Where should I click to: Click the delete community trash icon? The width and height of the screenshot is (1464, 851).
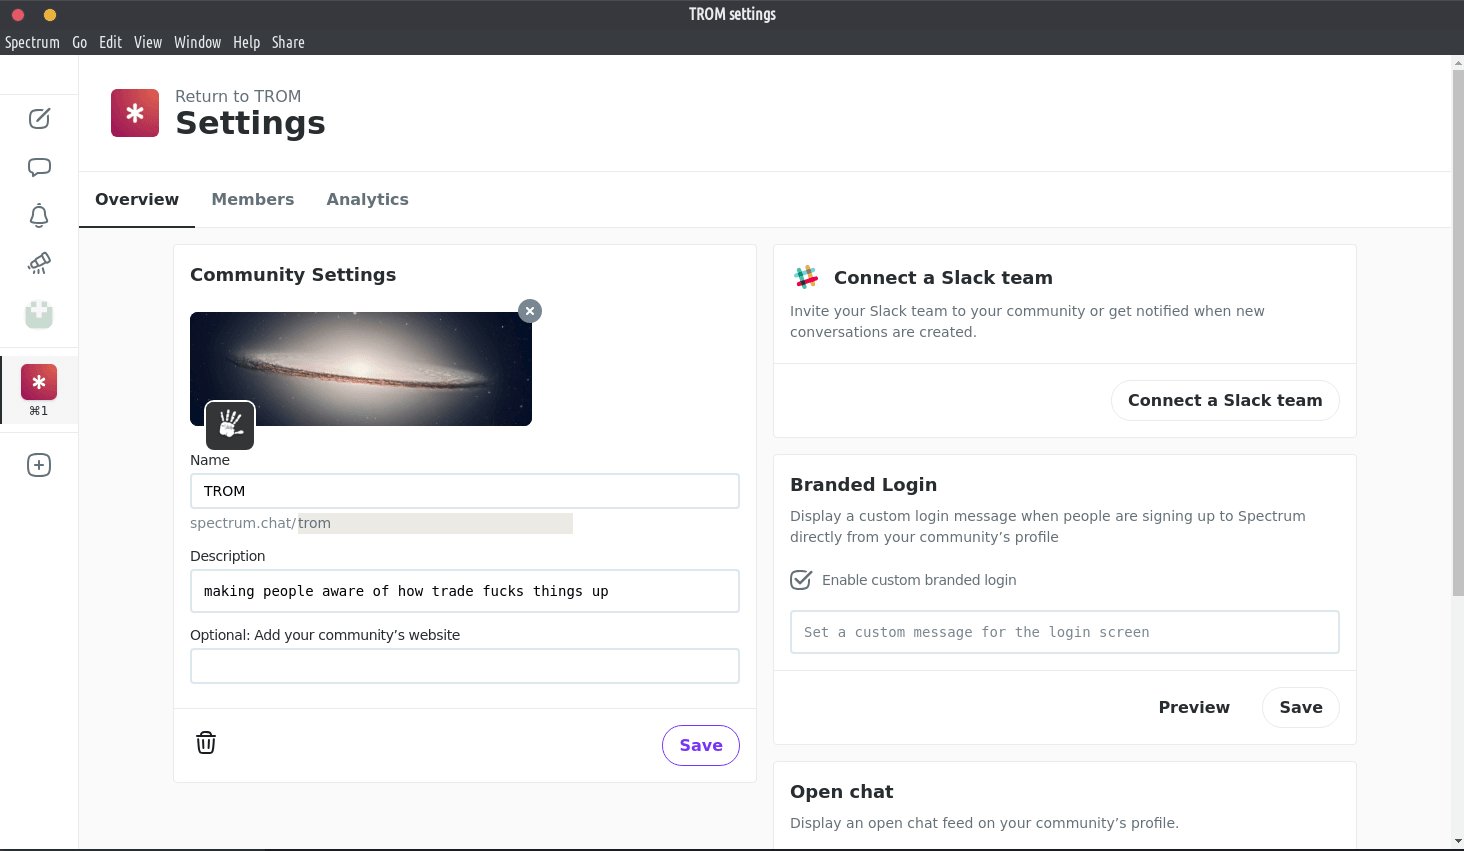coord(206,743)
